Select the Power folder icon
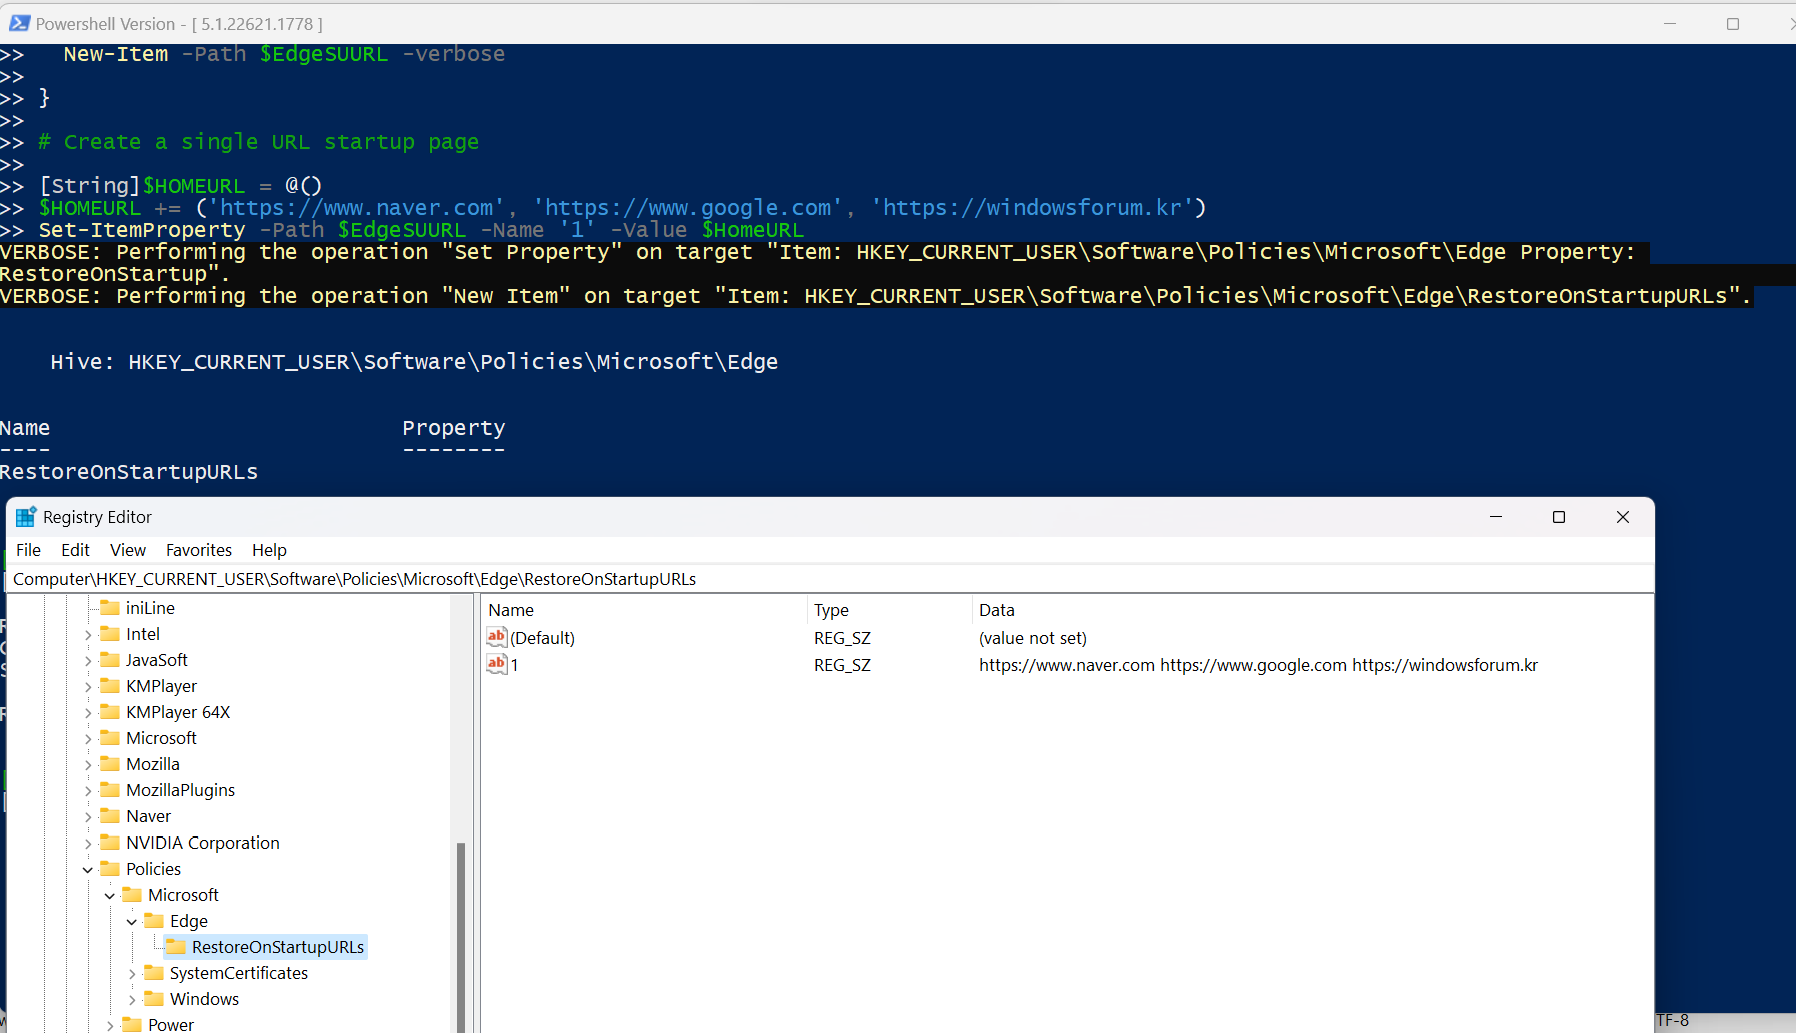Screen dimensions: 1796x1033 [132, 1025]
